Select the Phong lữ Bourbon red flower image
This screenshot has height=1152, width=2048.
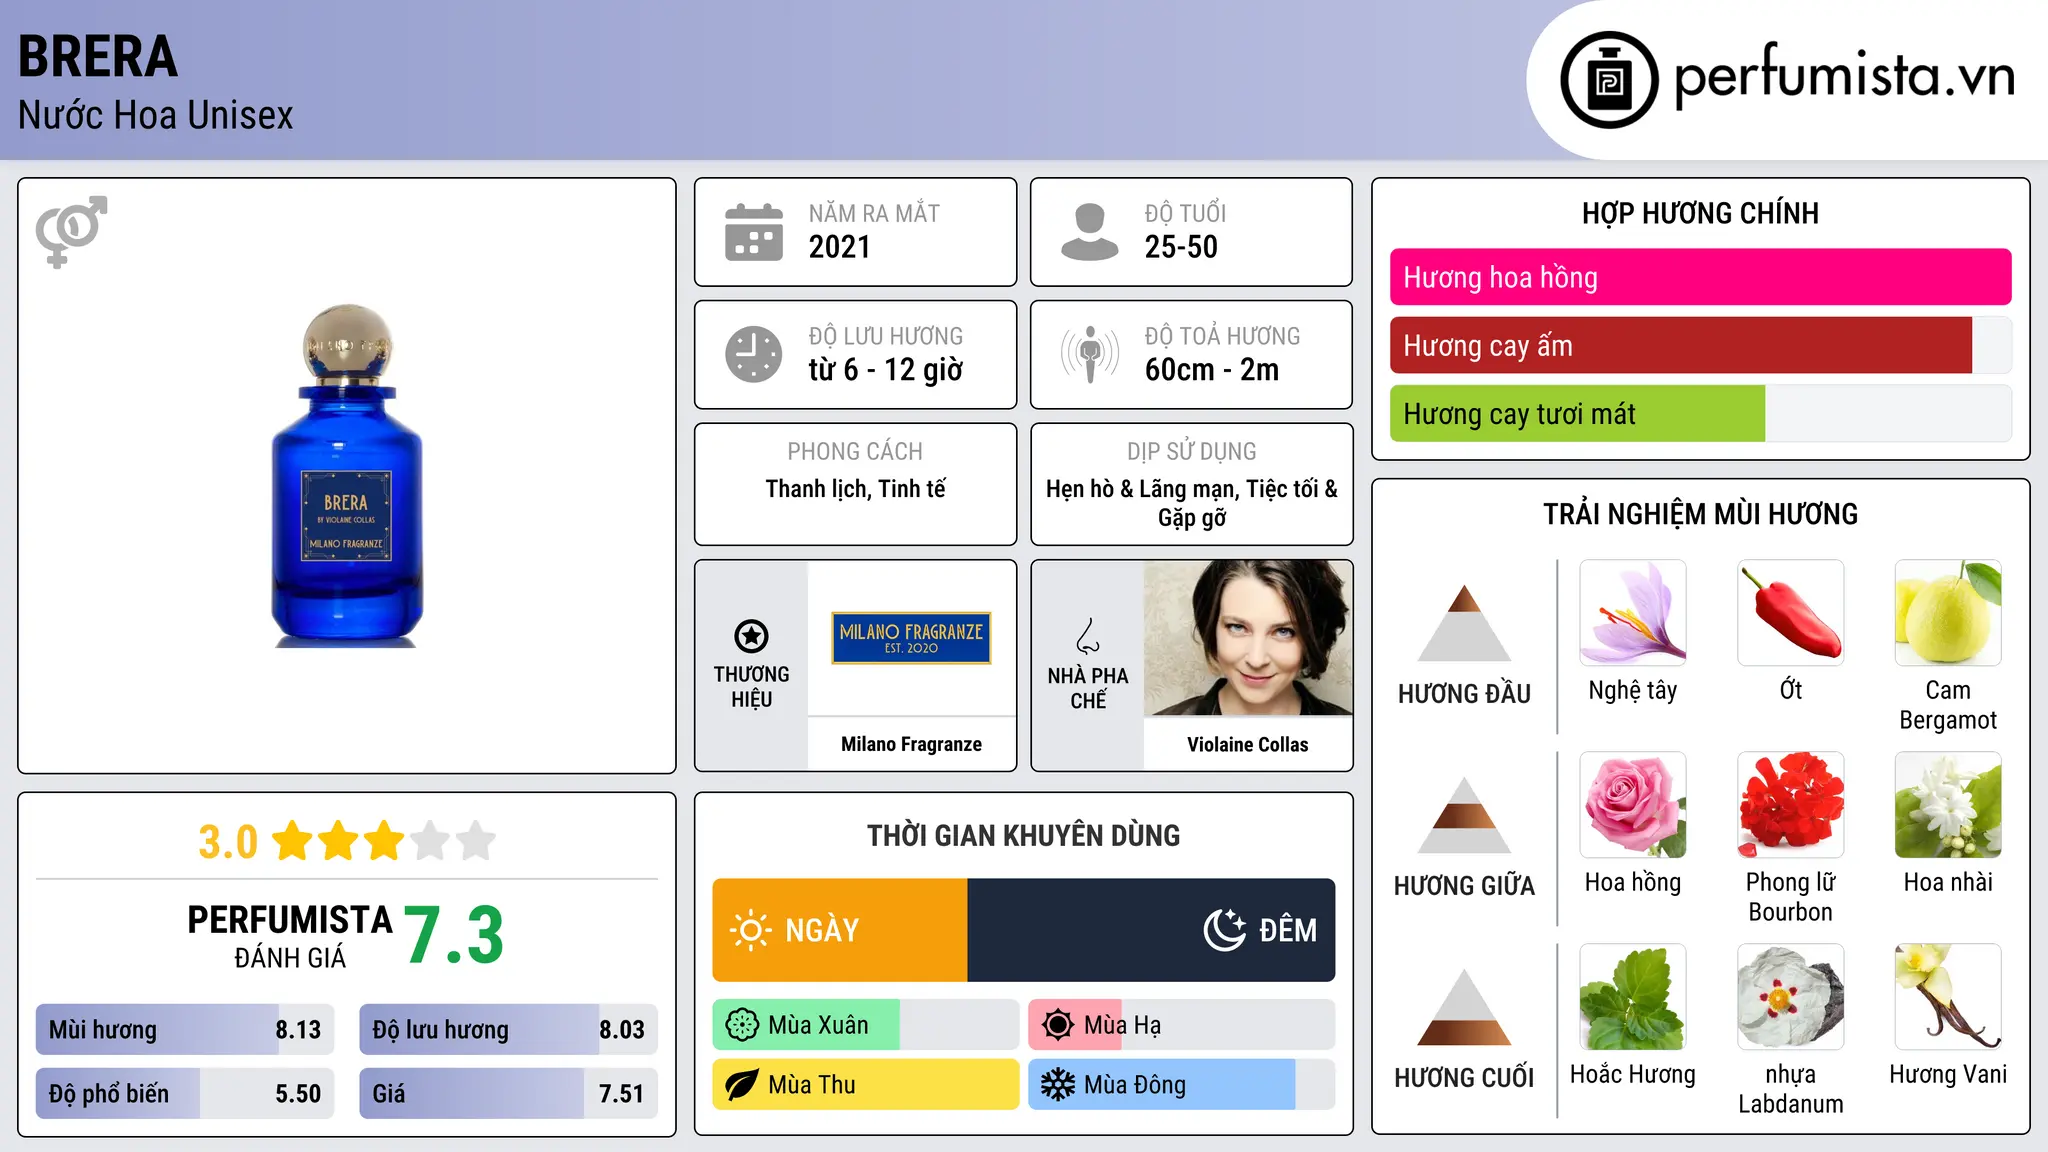(x=1791, y=805)
